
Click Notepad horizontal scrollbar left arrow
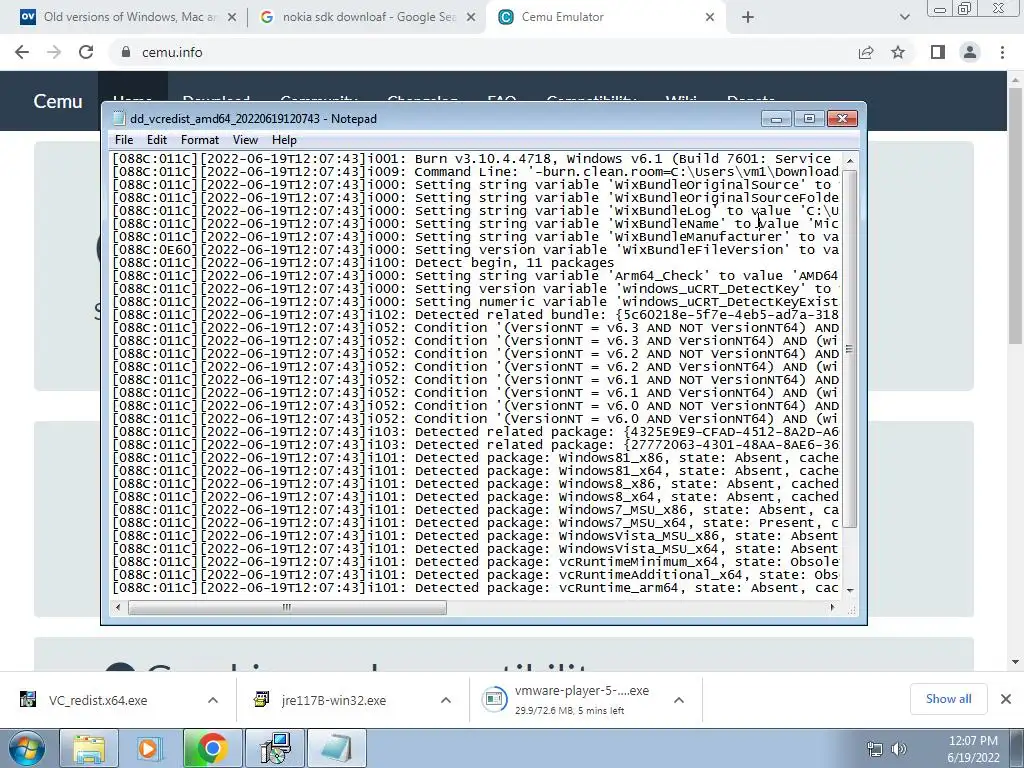(118, 607)
